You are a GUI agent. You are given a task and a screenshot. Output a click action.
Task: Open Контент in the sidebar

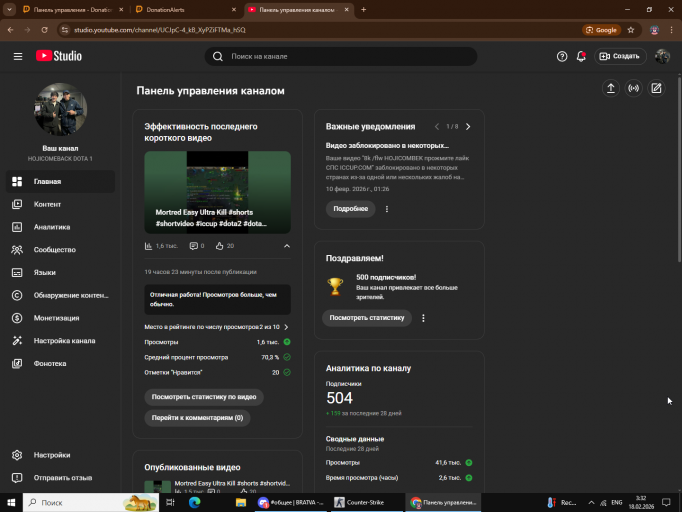click(60, 204)
